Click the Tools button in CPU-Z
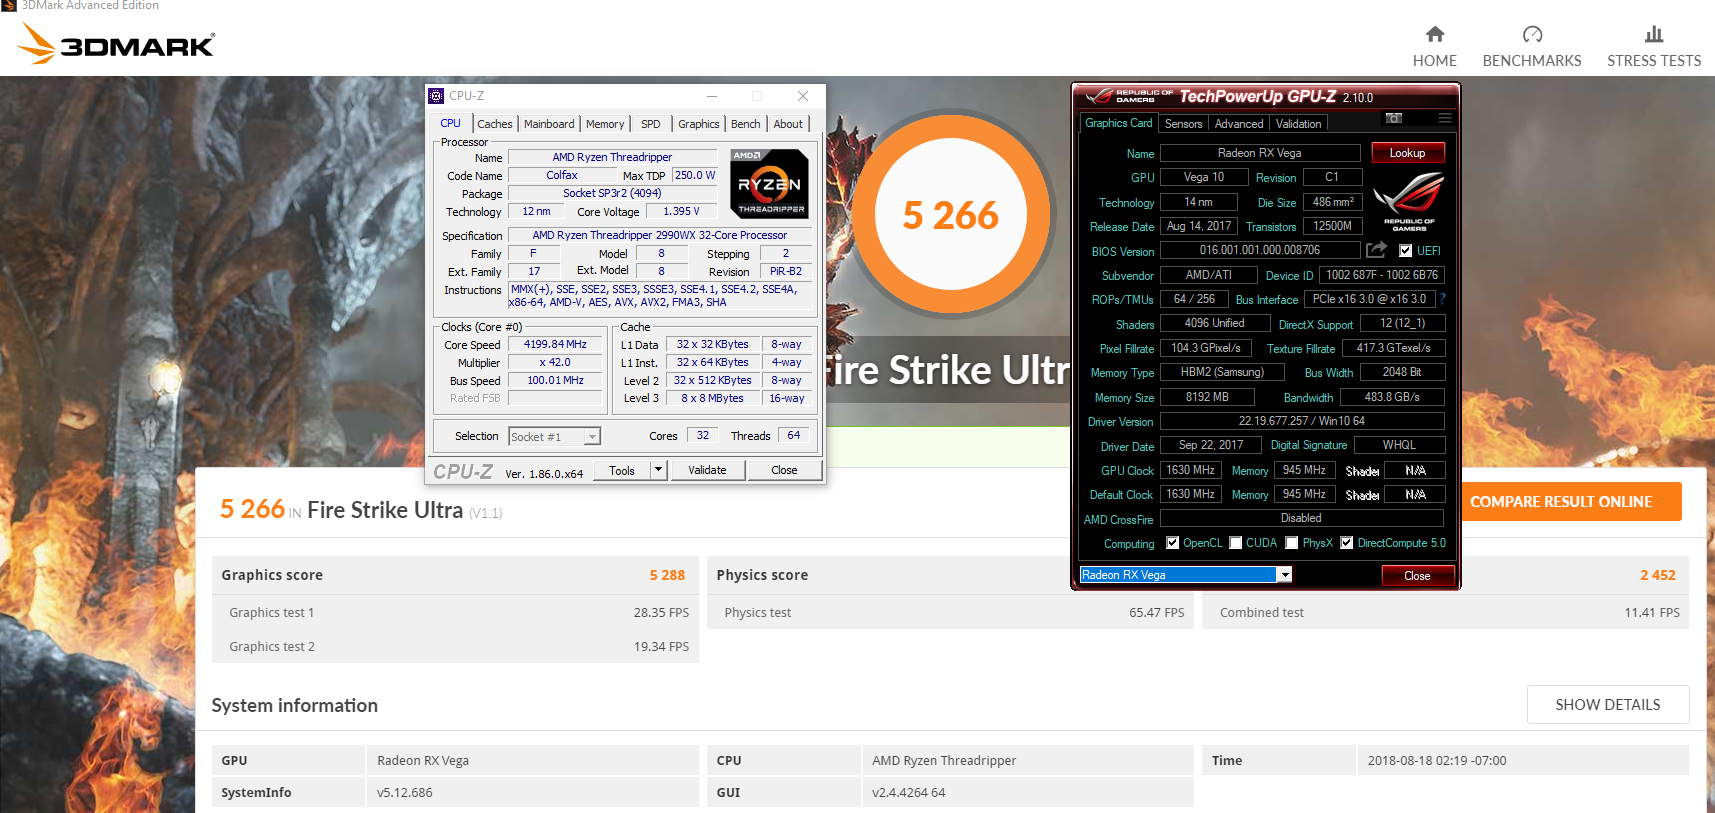The height and width of the screenshot is (813, 1715). click(x=622, y=470)
